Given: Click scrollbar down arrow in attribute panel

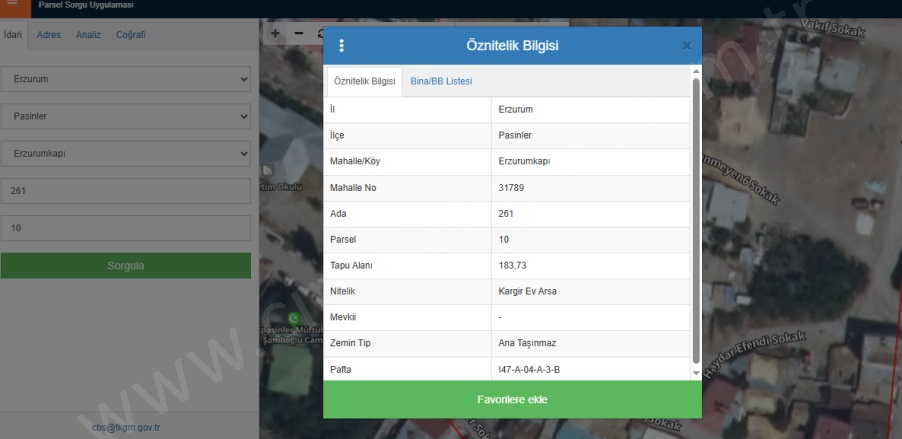Looking at the screenshot, I should pos(696,373).
